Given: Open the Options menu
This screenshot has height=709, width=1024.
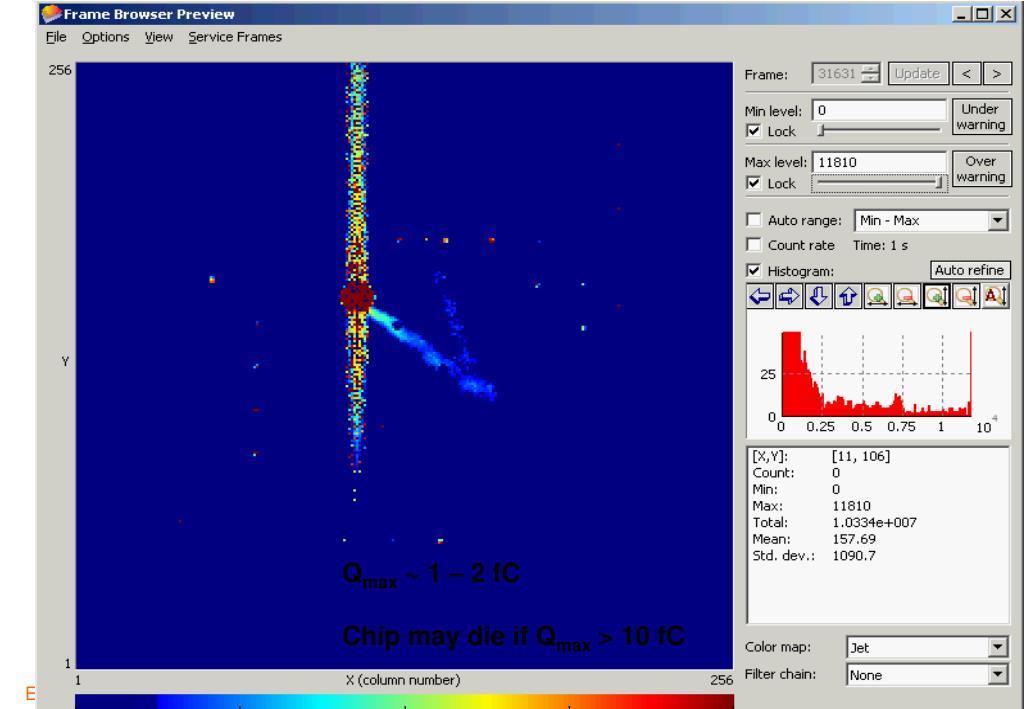Looking at the screenshot, I should tap(105, 37).
